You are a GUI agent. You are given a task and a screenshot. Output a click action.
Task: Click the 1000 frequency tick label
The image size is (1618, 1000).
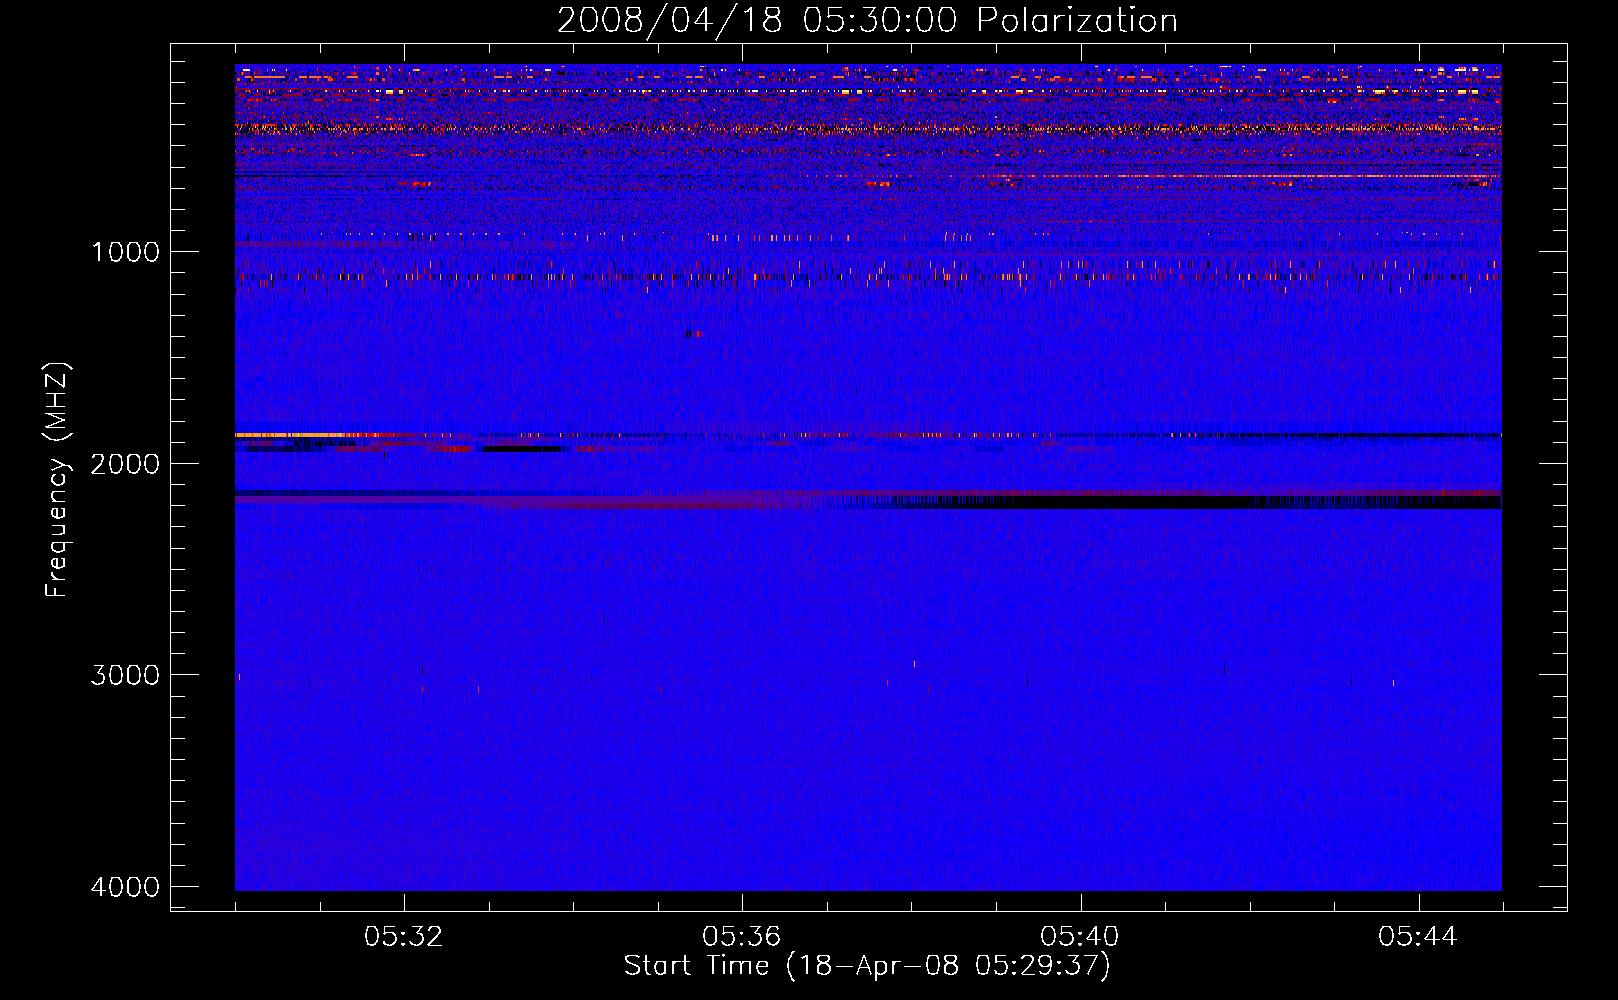(125, 251)
